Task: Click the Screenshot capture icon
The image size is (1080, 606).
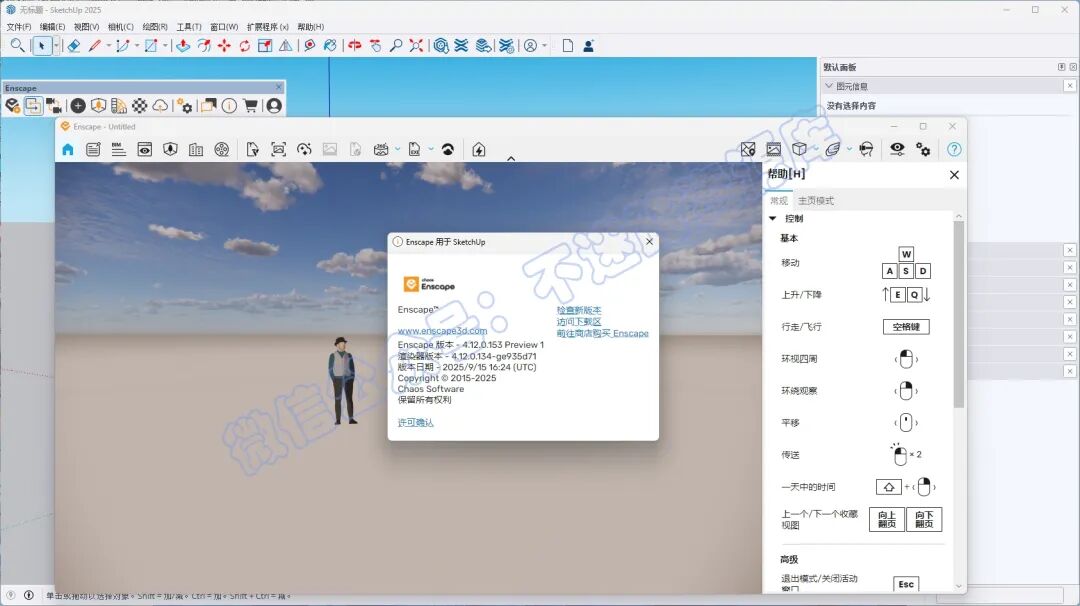Action: tap(278, 149)
